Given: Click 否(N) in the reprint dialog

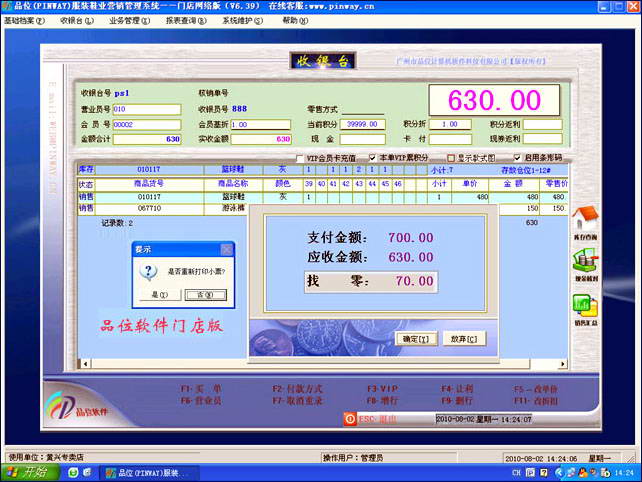Looking at the screenshot, I should pos(206,294).
